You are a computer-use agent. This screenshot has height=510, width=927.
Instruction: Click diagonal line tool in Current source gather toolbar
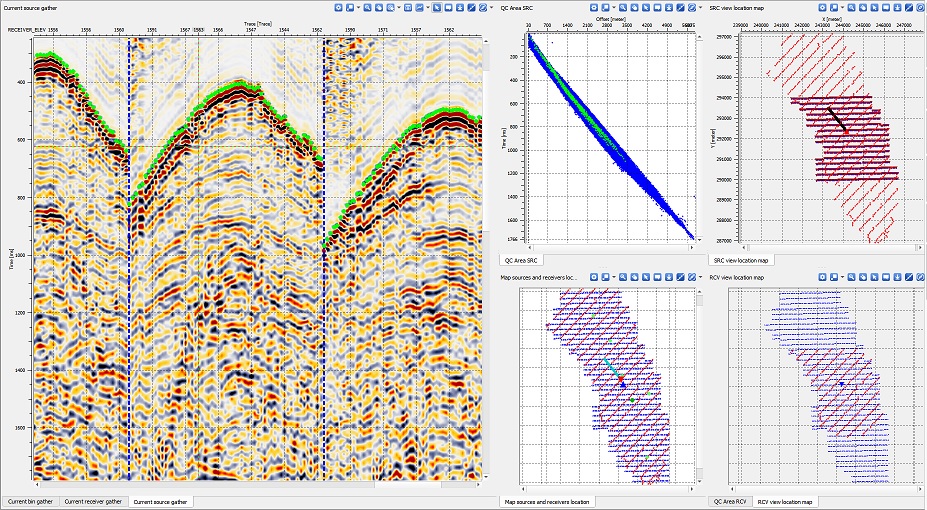pos(471,8)
